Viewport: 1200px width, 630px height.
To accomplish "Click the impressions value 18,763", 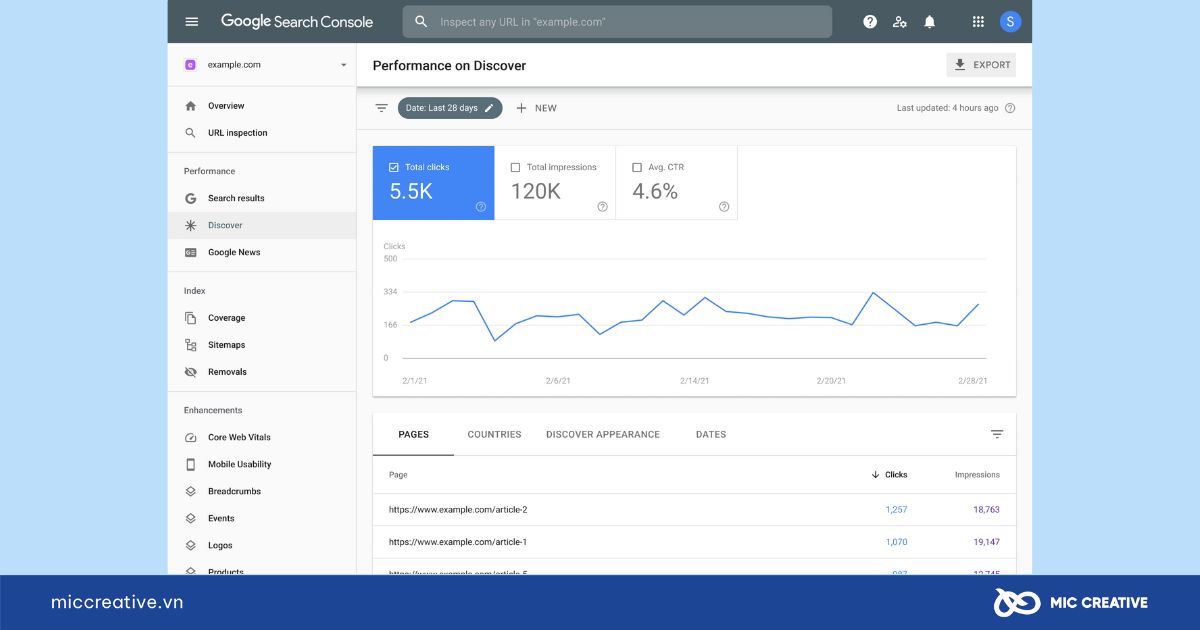I will click(986, 510).
